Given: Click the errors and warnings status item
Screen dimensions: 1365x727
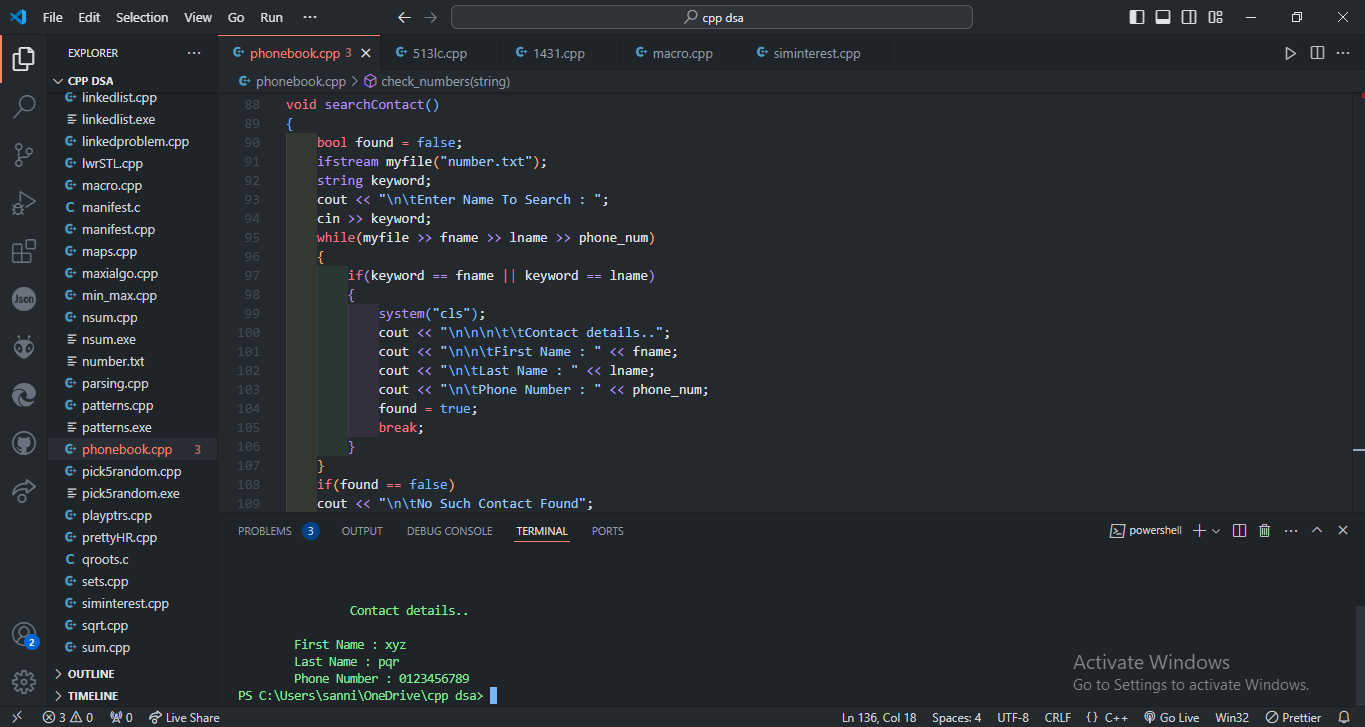Looking at the screenshot, I should coord(67,717).
